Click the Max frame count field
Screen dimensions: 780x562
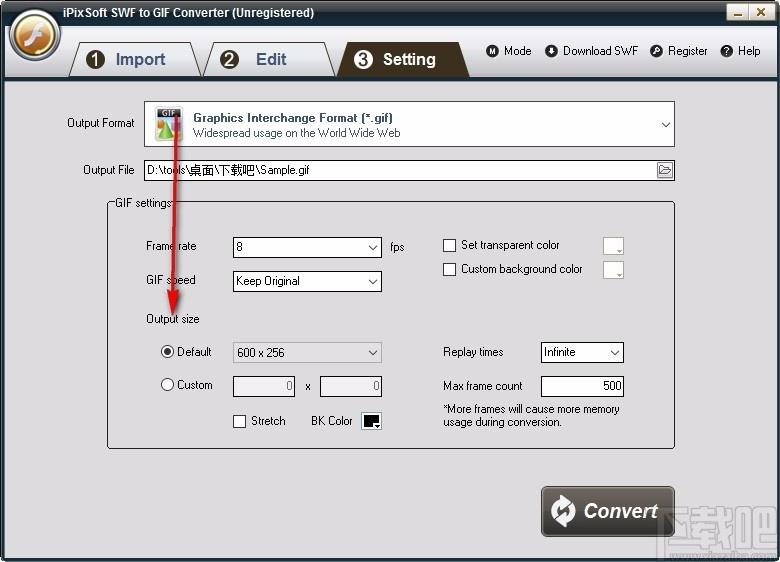point(582,386)
